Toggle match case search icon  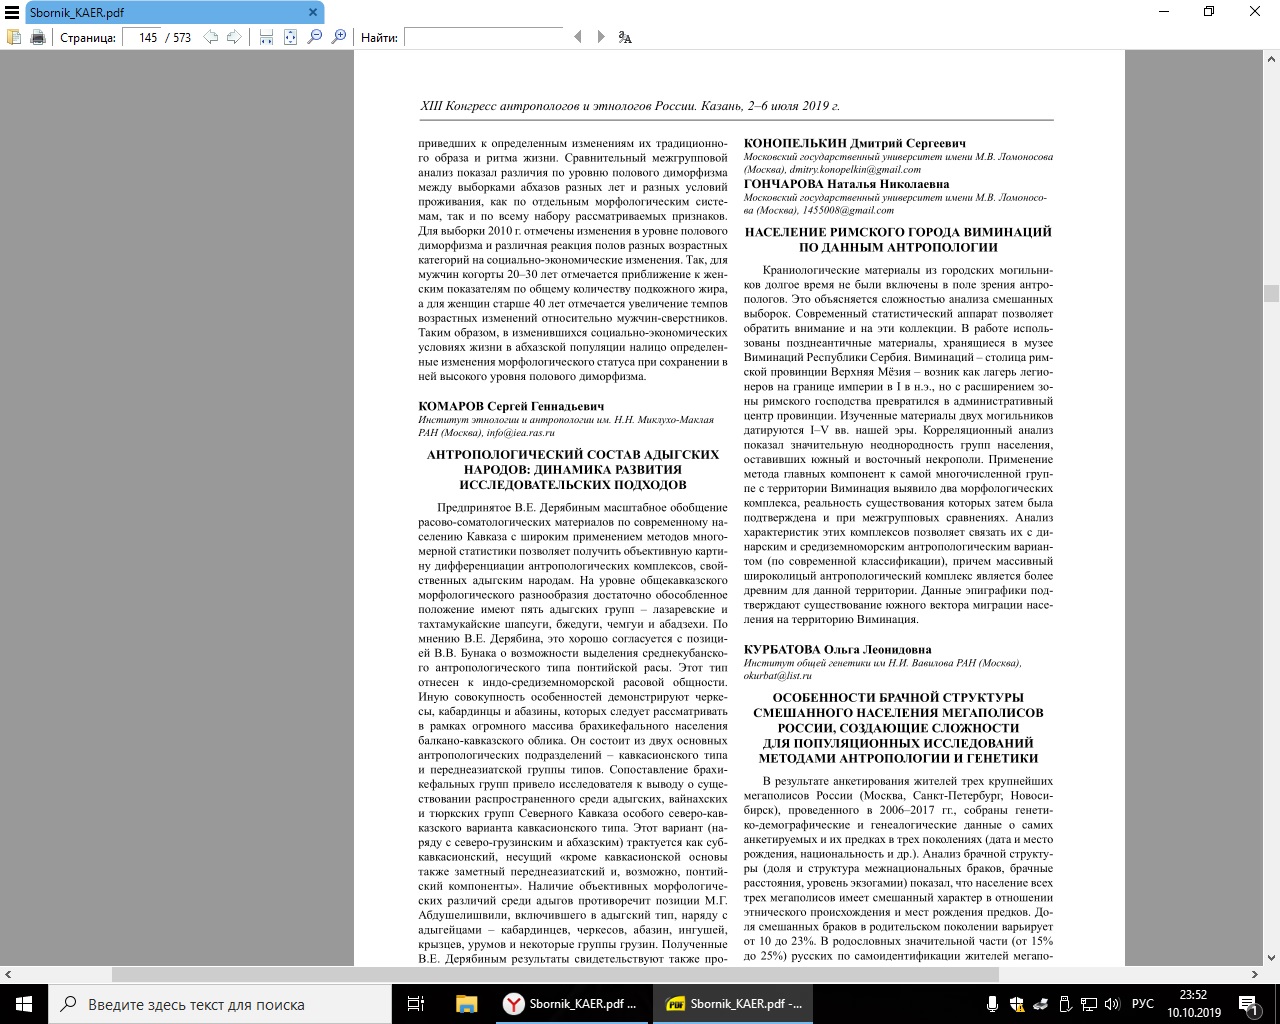pos(625,37)
